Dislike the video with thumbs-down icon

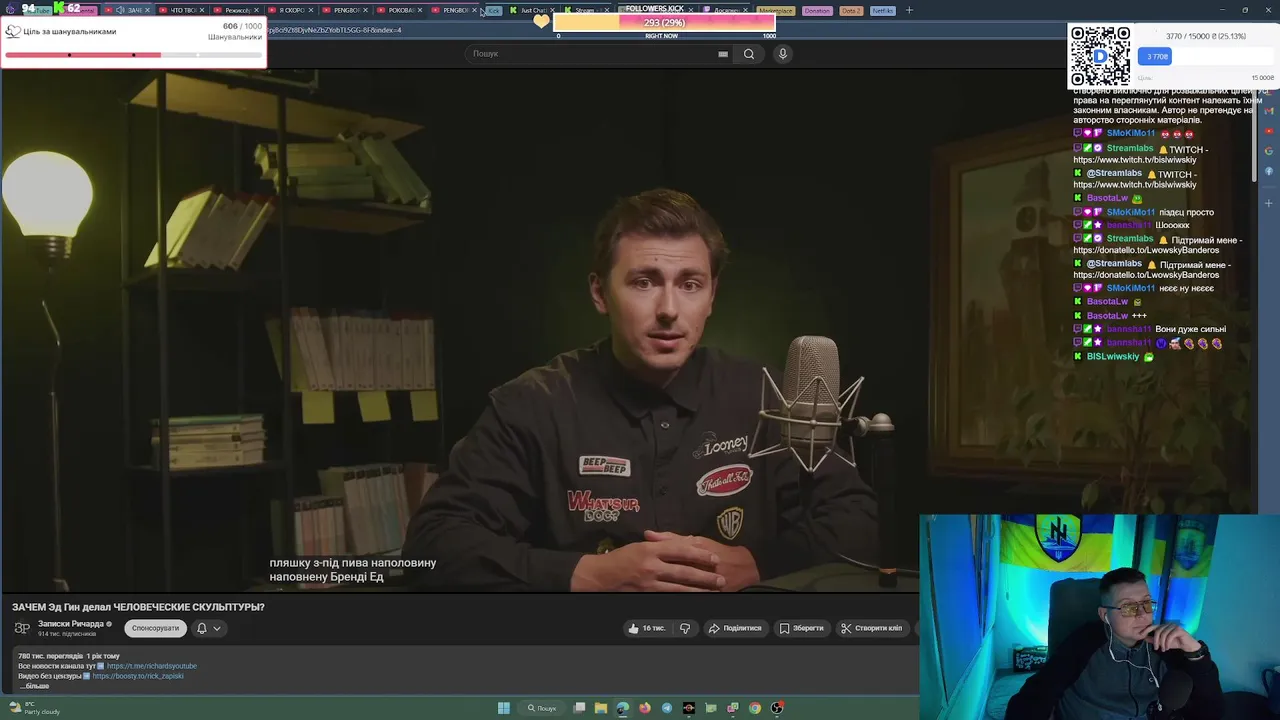click(685, 628)
